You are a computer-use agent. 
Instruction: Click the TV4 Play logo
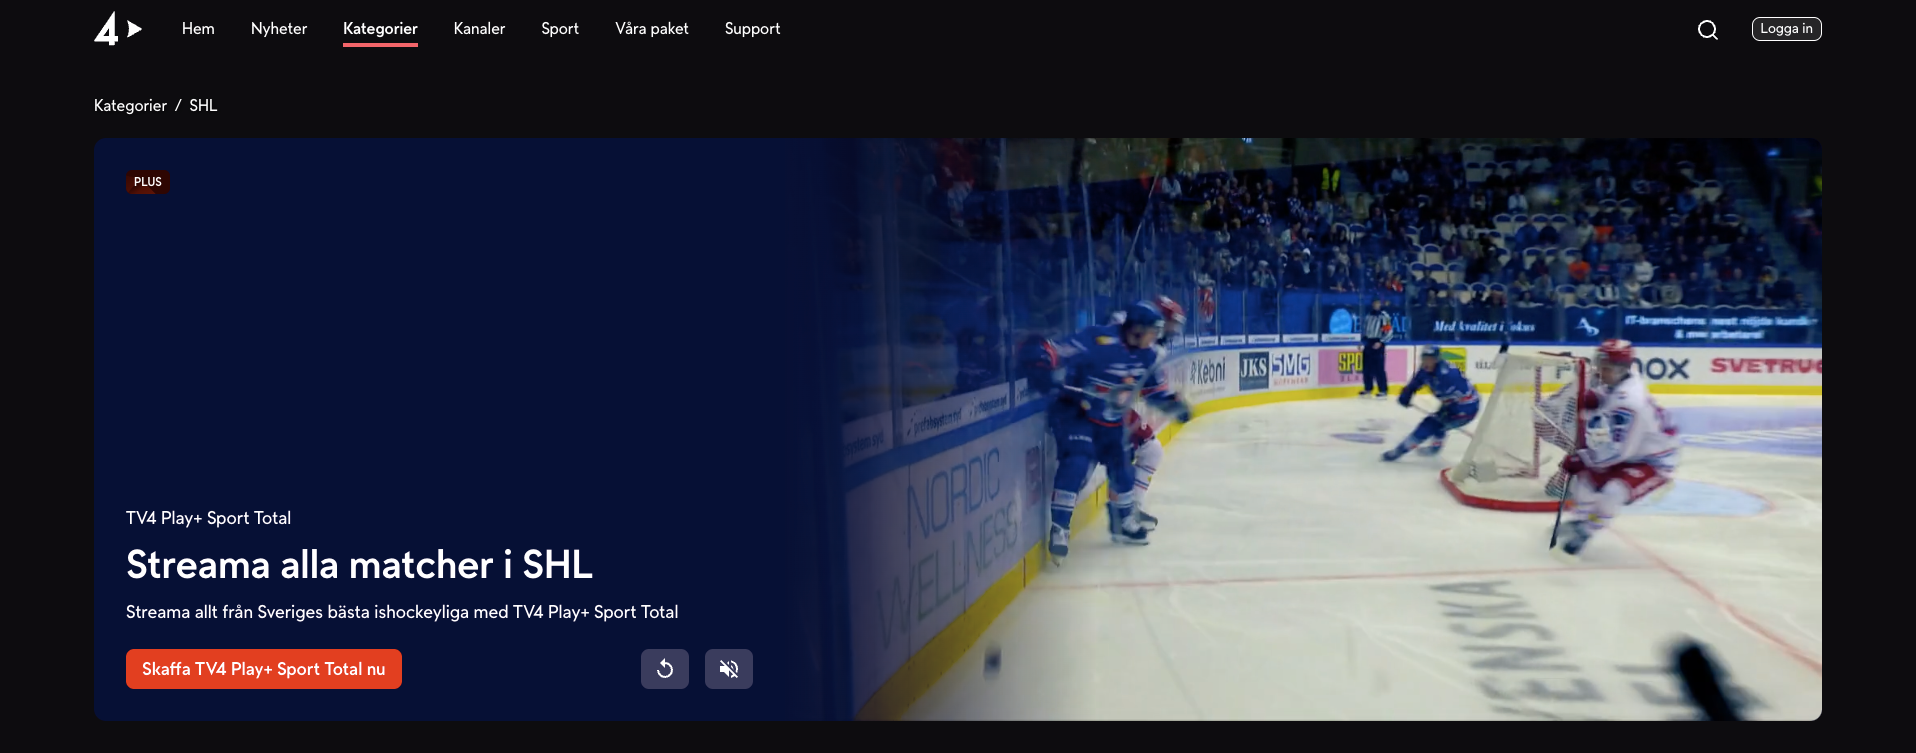118,29
